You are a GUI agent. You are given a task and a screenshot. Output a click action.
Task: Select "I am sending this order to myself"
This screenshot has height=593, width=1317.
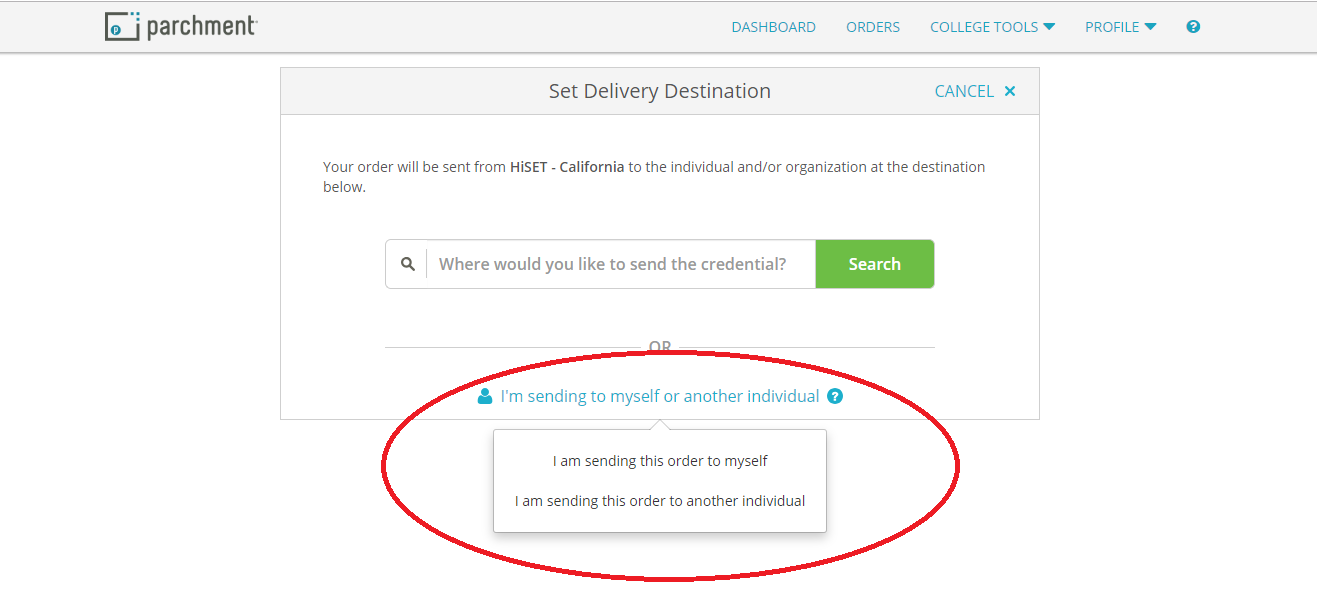coord(660,461)
